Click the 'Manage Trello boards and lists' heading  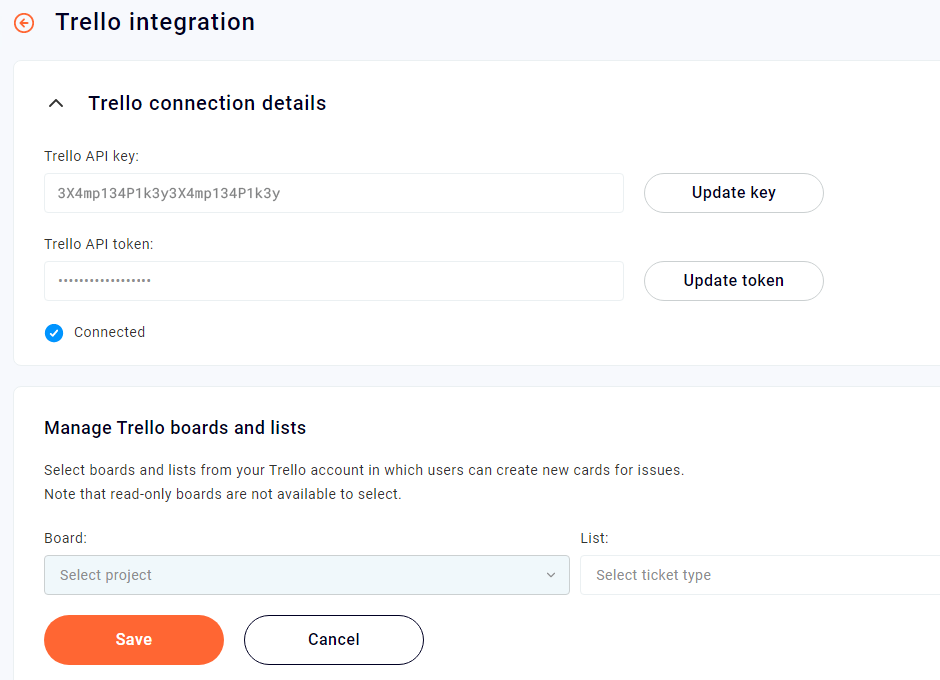point(175,428)
